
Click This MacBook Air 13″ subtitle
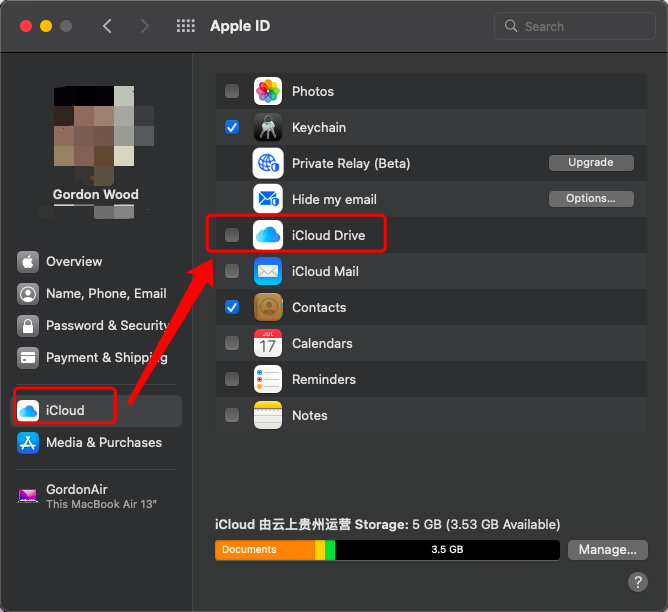[x=101, y=504]
